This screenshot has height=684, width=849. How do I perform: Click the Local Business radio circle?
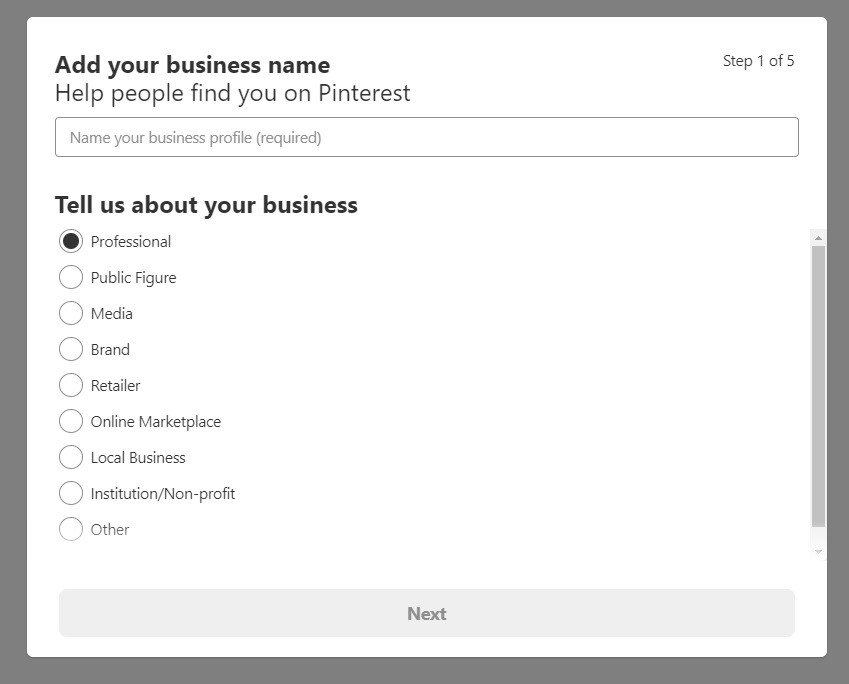tap(71, 457)
